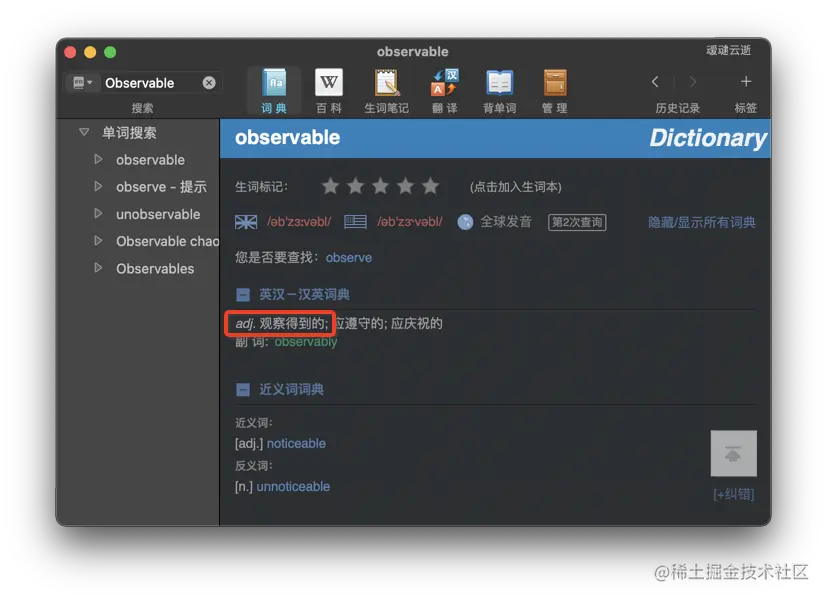Open the synonym noticeable link

point(296,443)
